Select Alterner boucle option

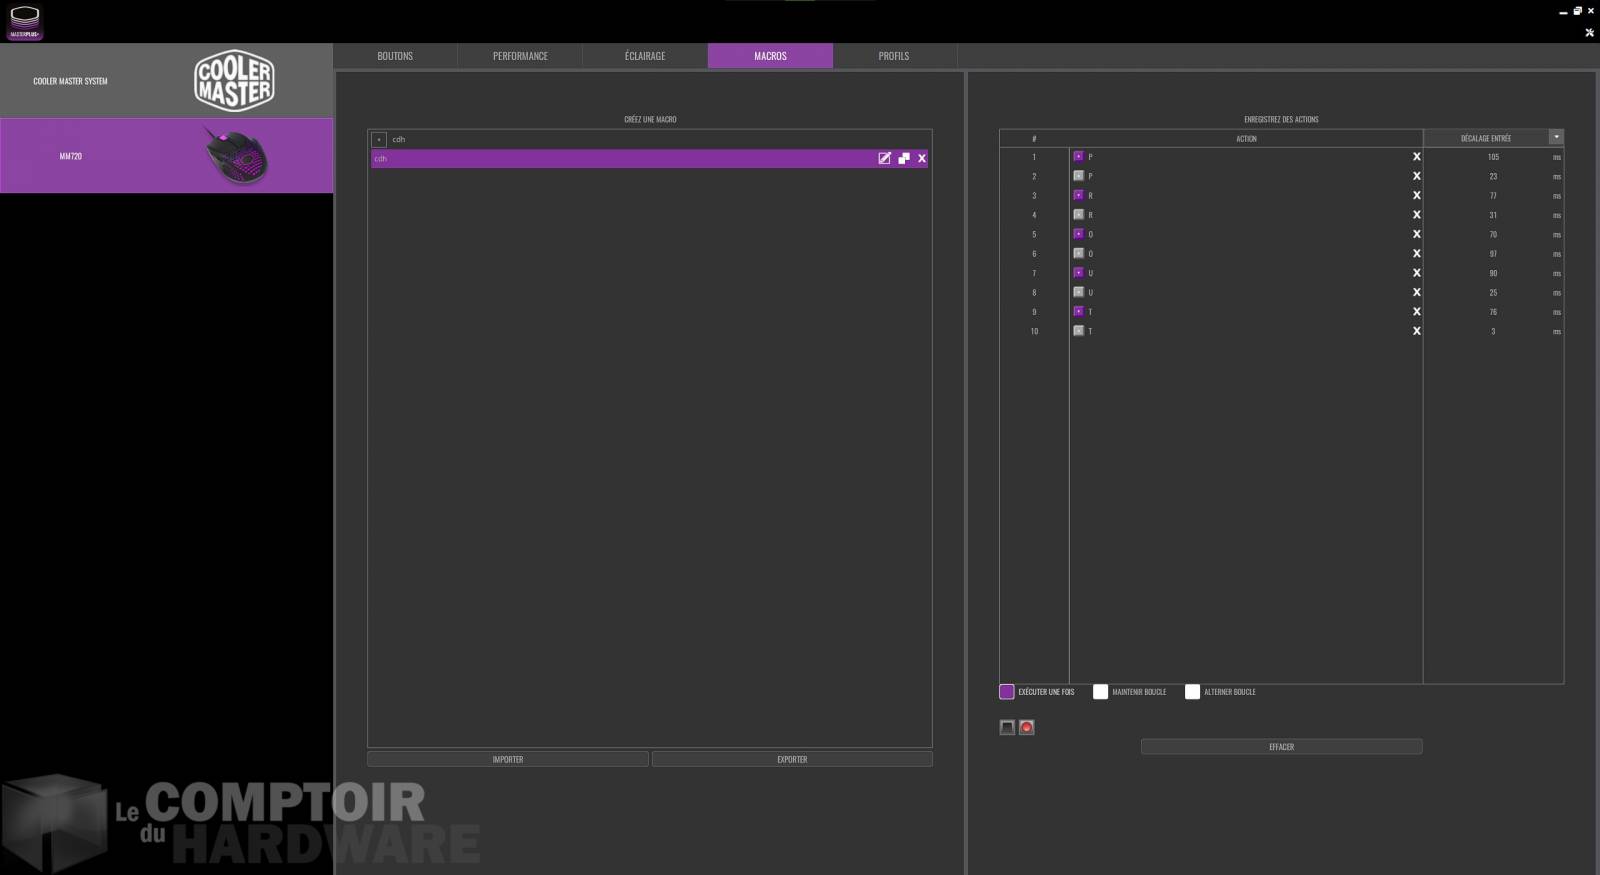pyautogui.click(x=1192, y=691)
